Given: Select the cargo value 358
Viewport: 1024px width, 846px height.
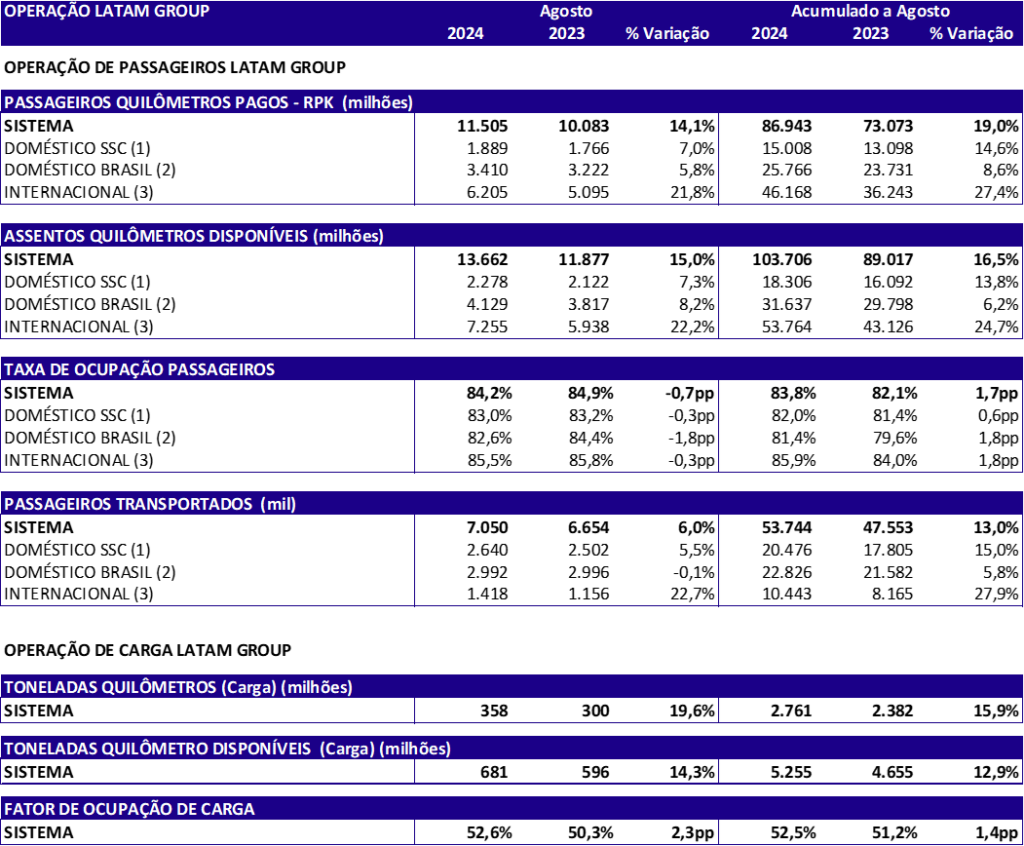Looking at the screenshot, I should click(494, 711).
